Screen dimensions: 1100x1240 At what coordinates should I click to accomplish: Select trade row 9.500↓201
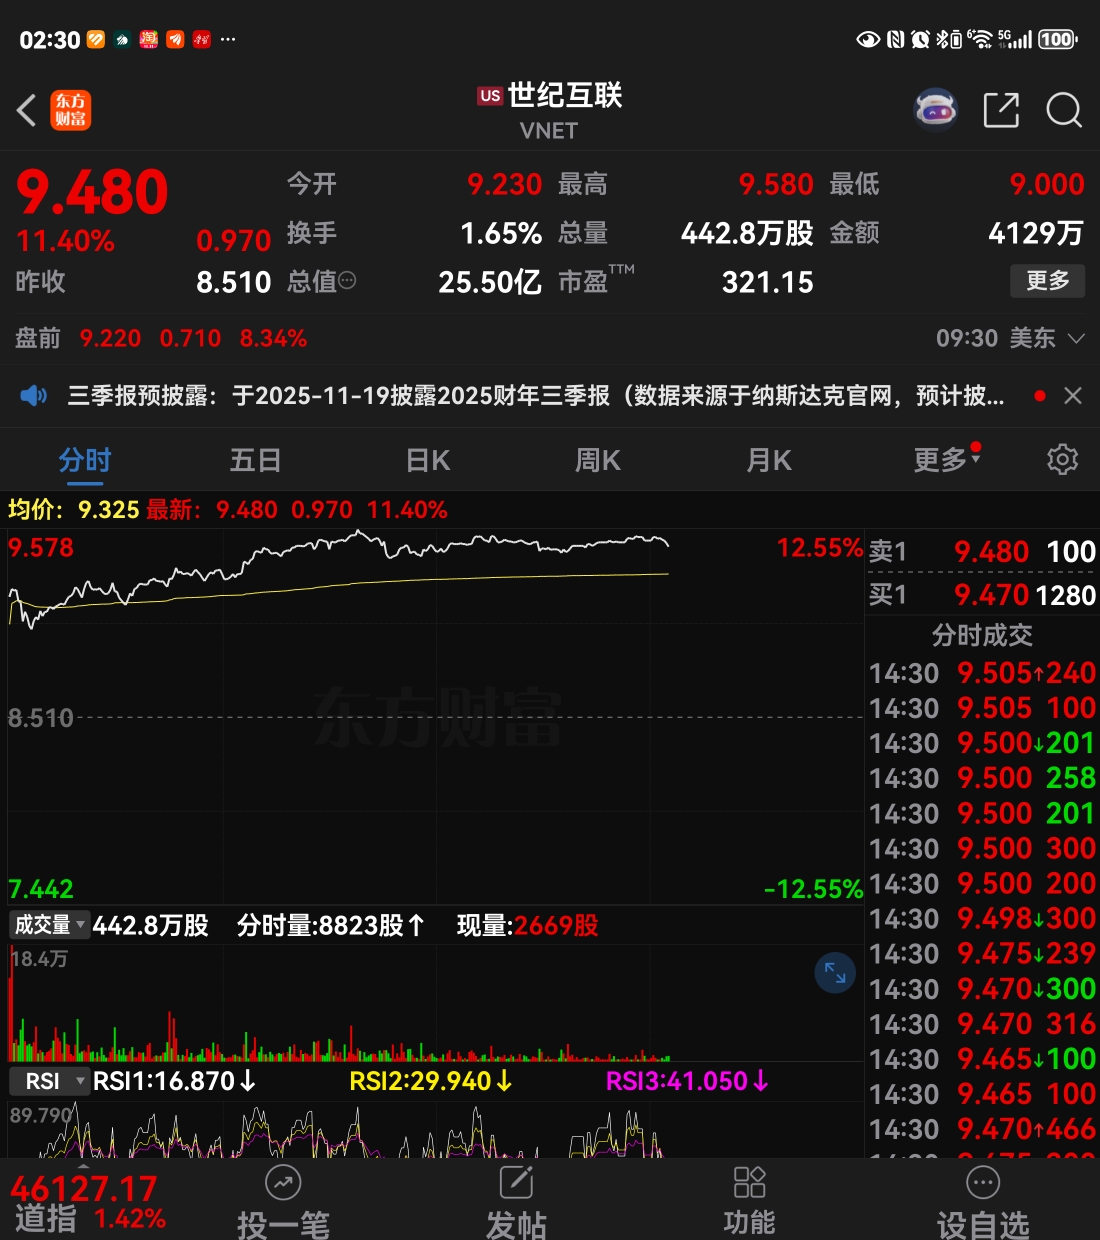(x=982, y=743)
